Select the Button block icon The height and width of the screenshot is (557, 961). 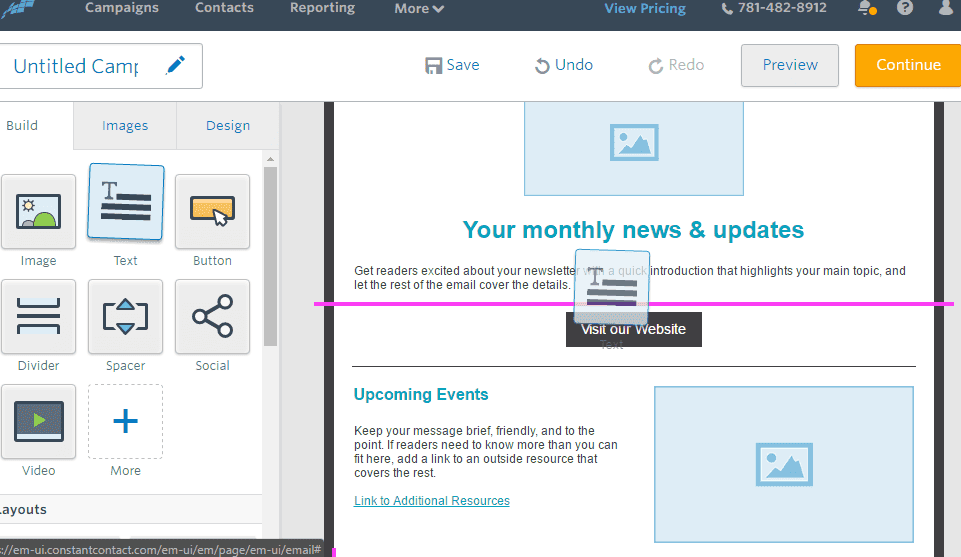point(212,212)
